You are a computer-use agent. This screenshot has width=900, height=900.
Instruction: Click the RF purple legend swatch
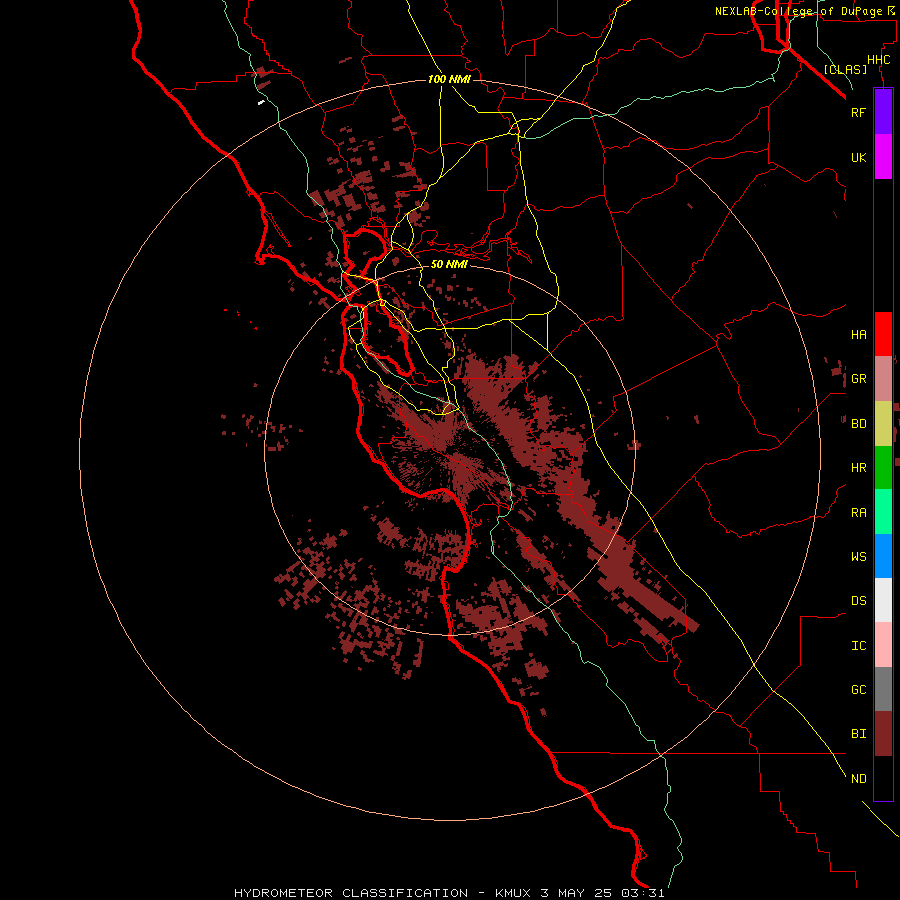pos(883,112)
